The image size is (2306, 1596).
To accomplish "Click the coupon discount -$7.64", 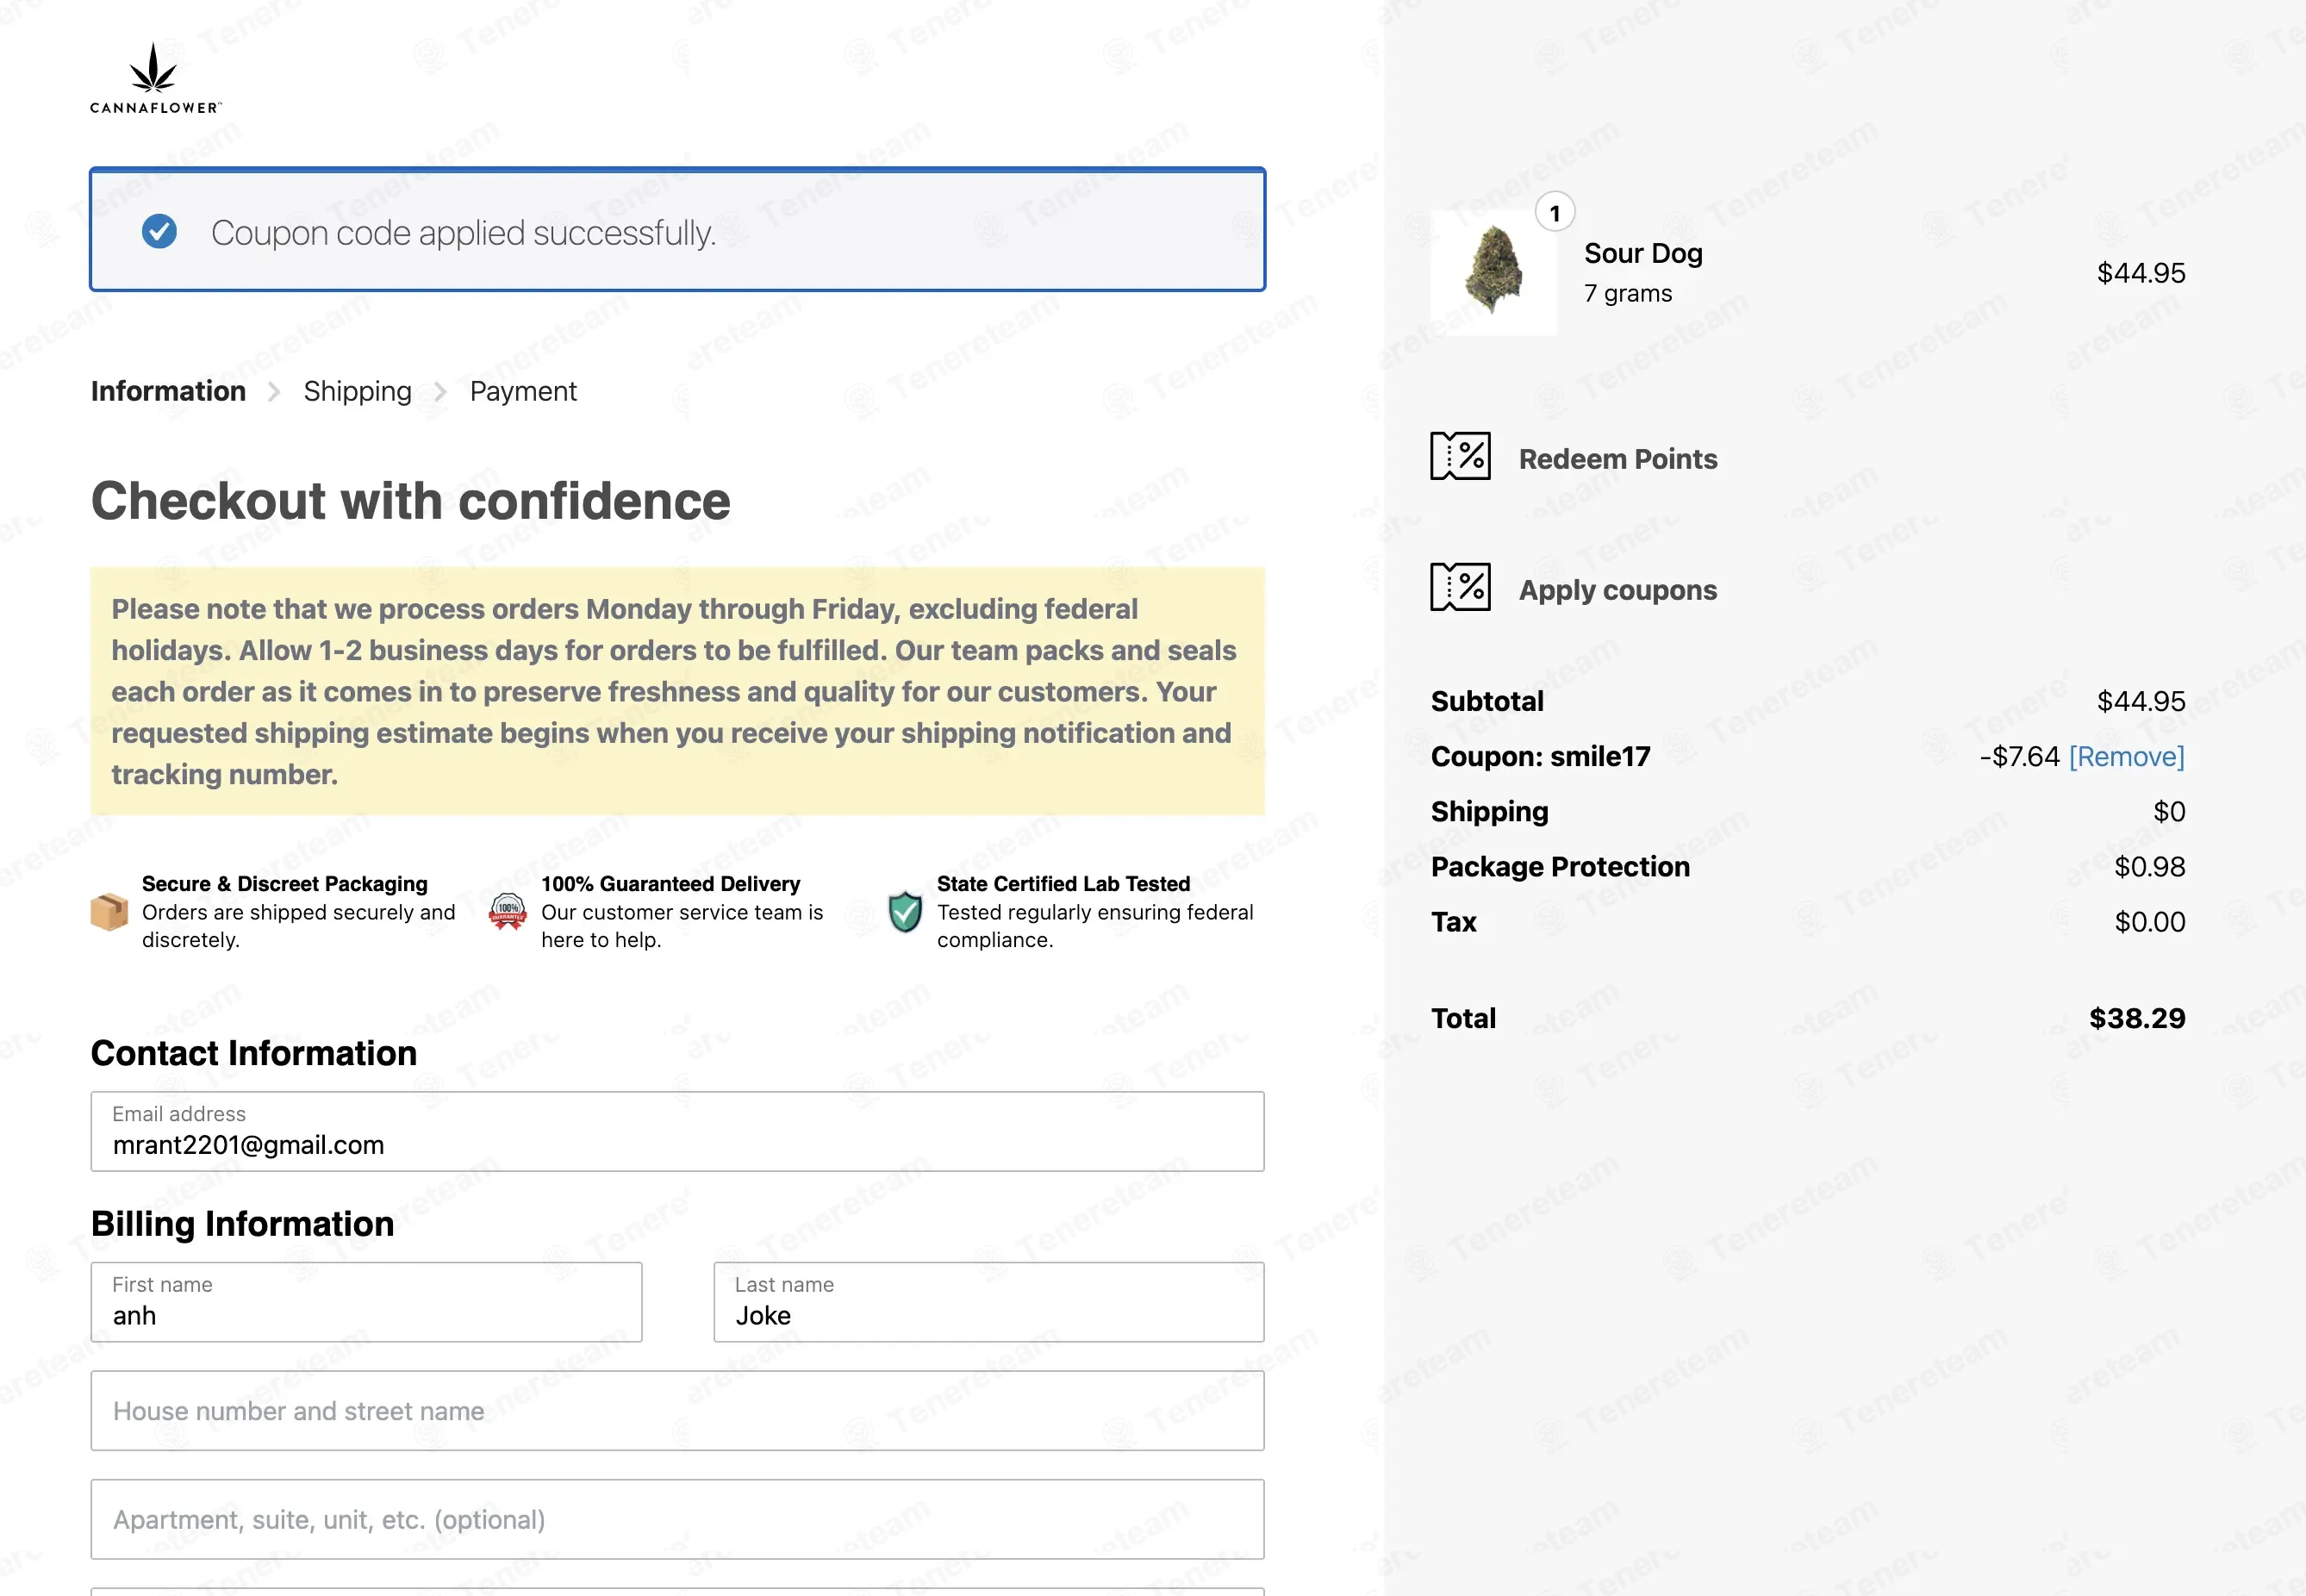I will (2019, 757).
